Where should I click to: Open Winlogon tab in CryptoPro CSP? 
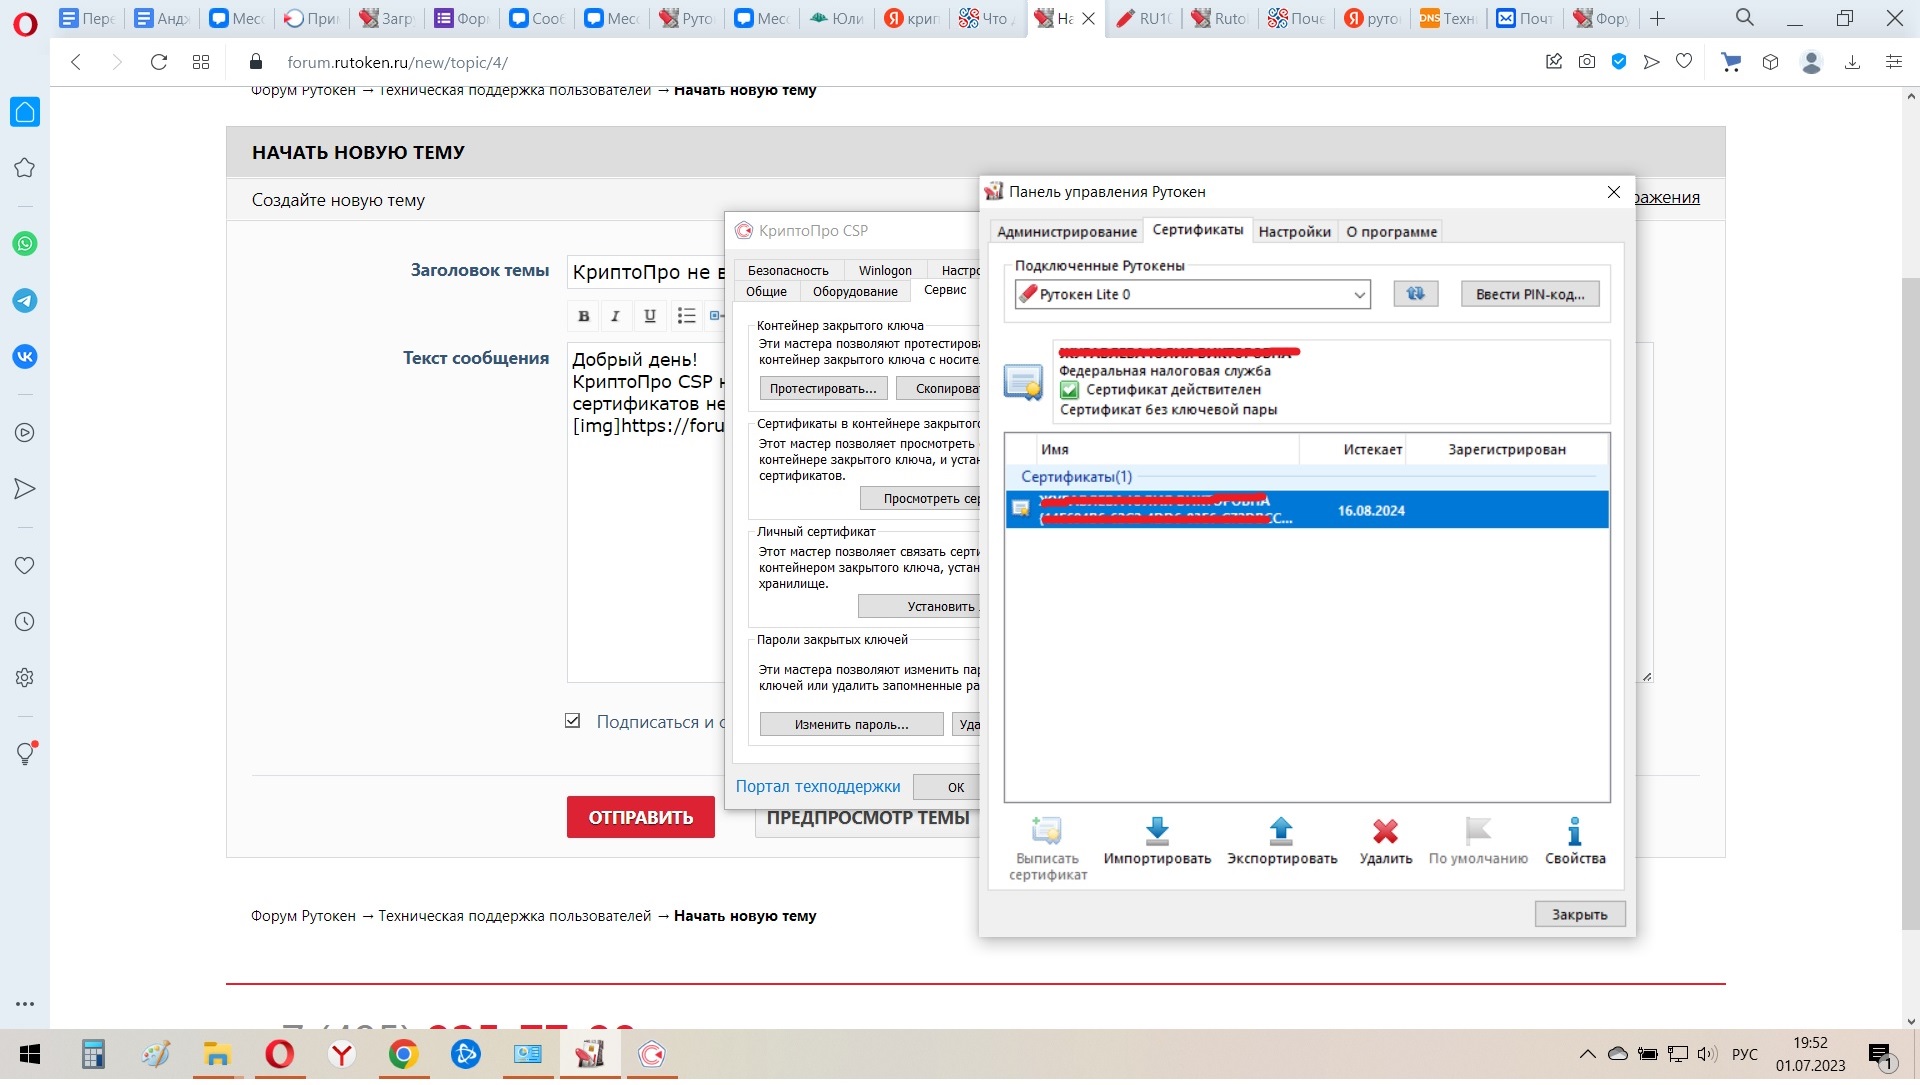coord(885,270)
